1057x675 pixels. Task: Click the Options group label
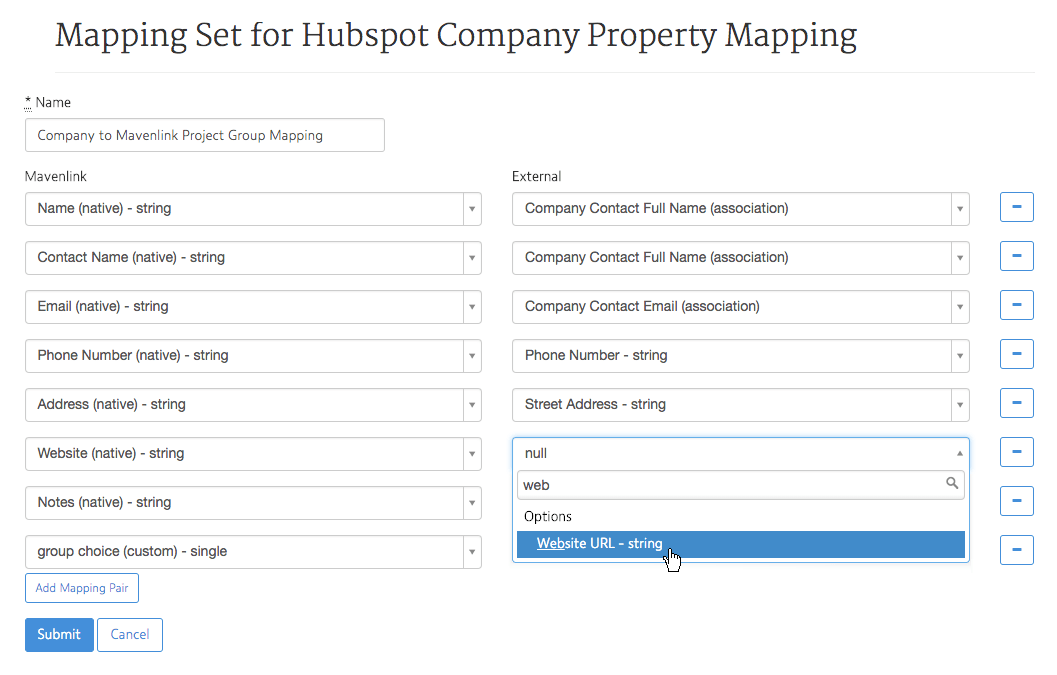547,517
